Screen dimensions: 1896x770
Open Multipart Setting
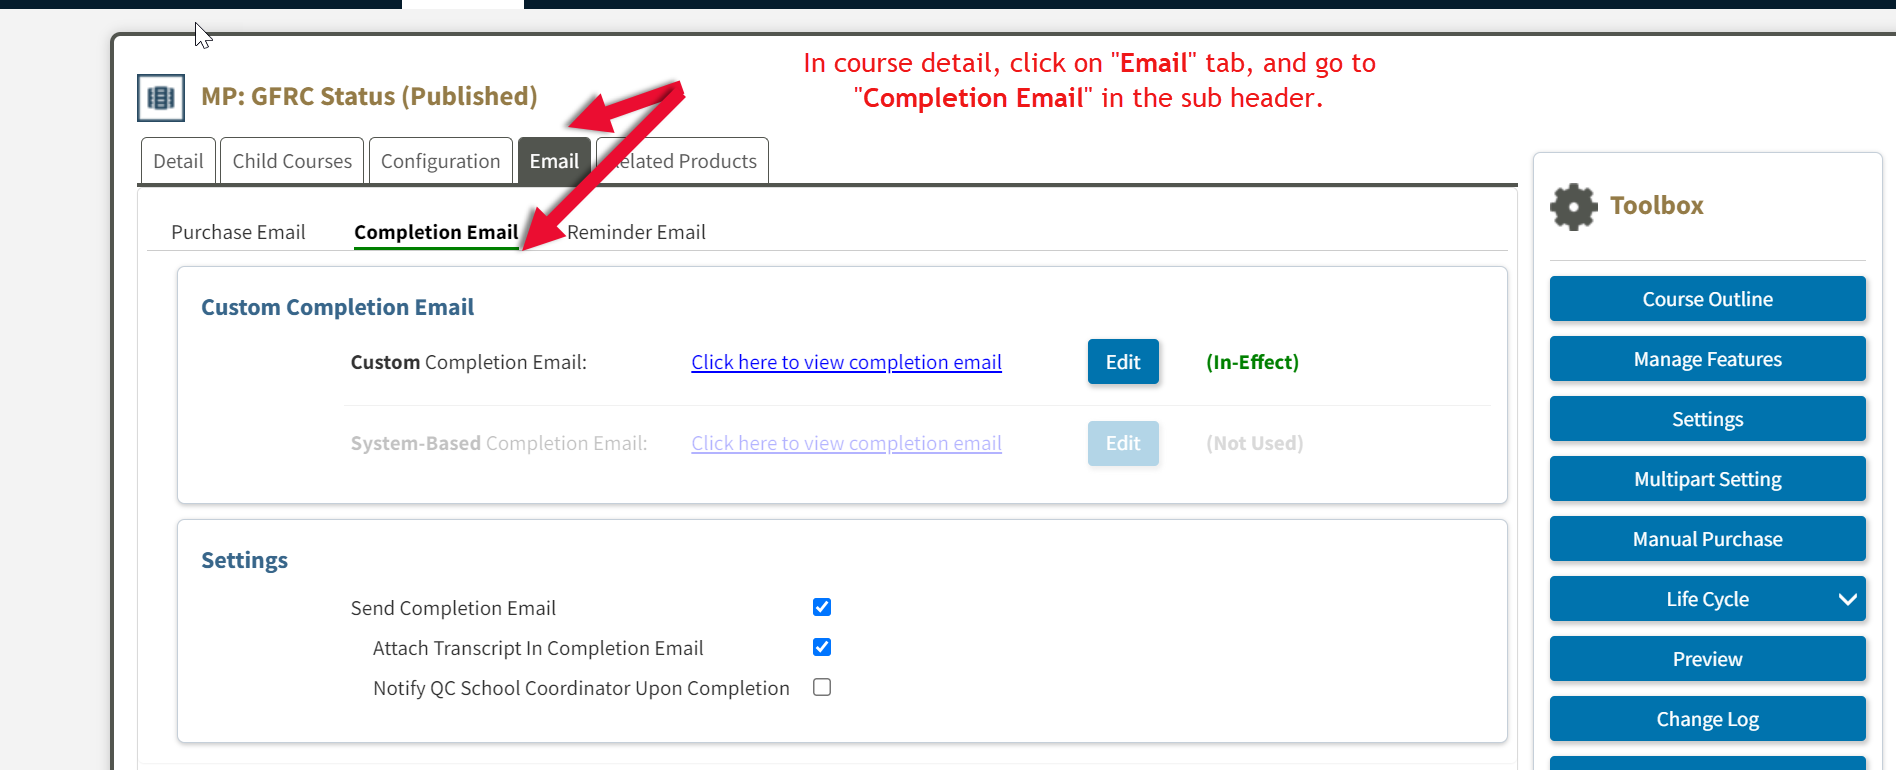[1706, 479]
